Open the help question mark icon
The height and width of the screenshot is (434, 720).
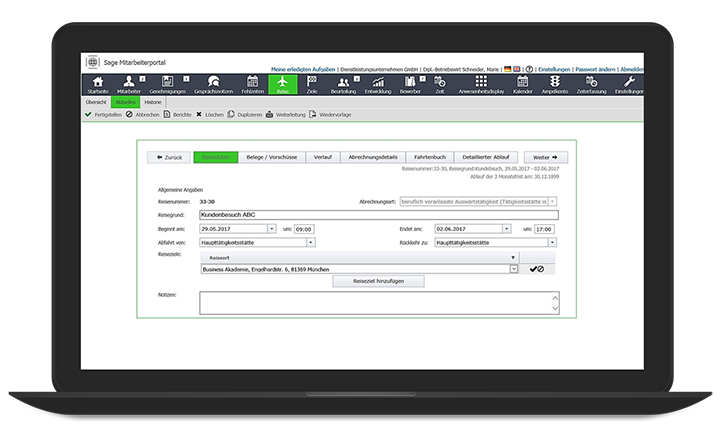pos(529,69)
